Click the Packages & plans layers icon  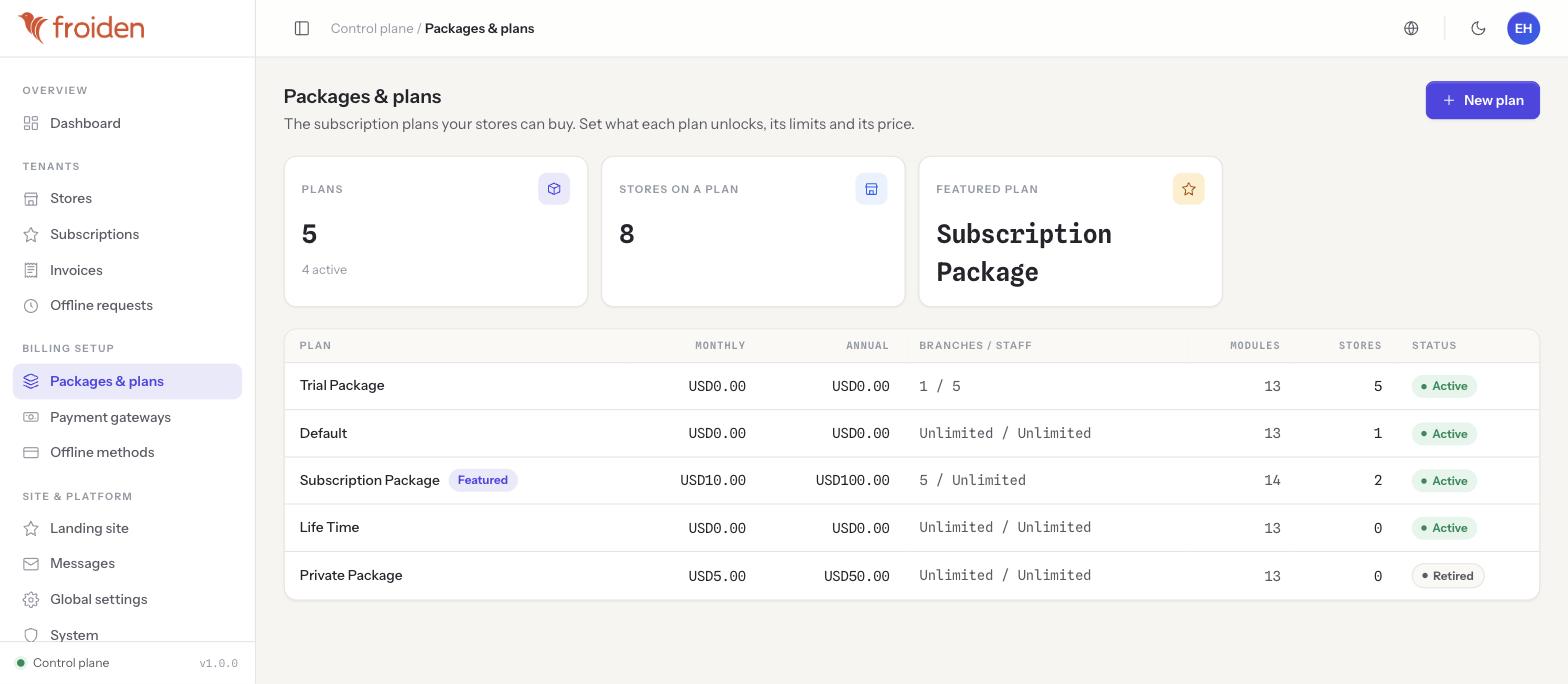coord(31,381)
